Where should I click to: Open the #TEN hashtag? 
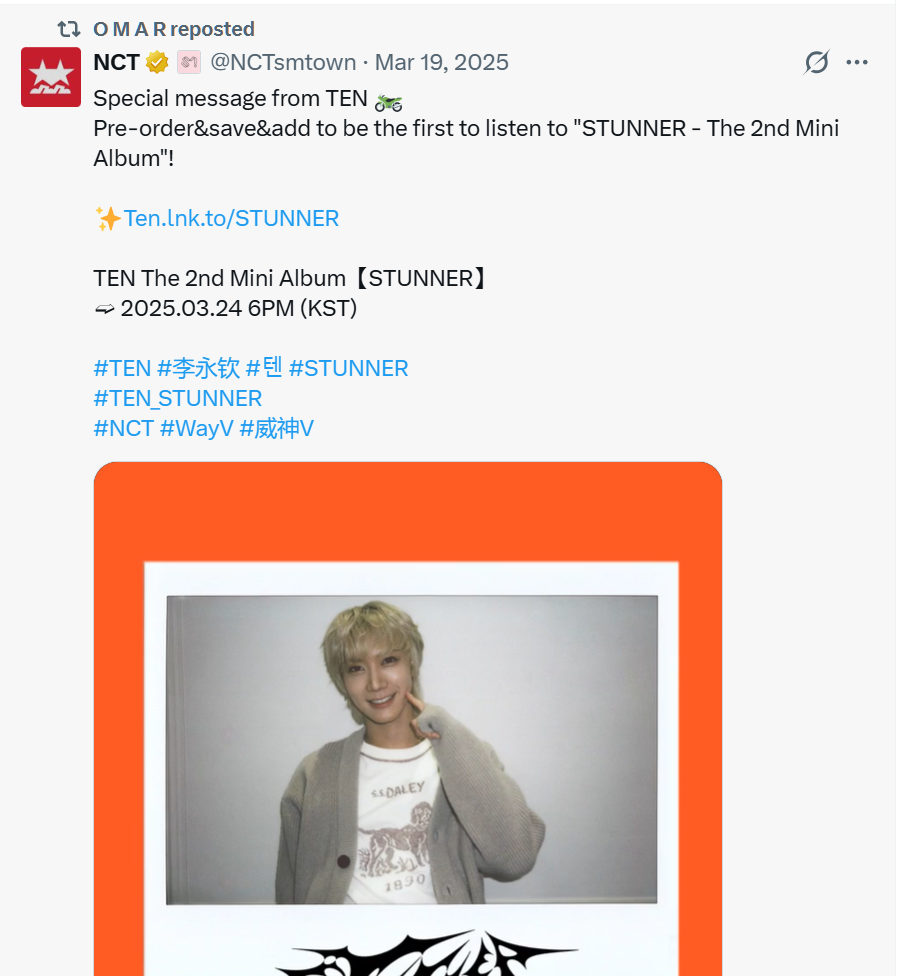122,368
